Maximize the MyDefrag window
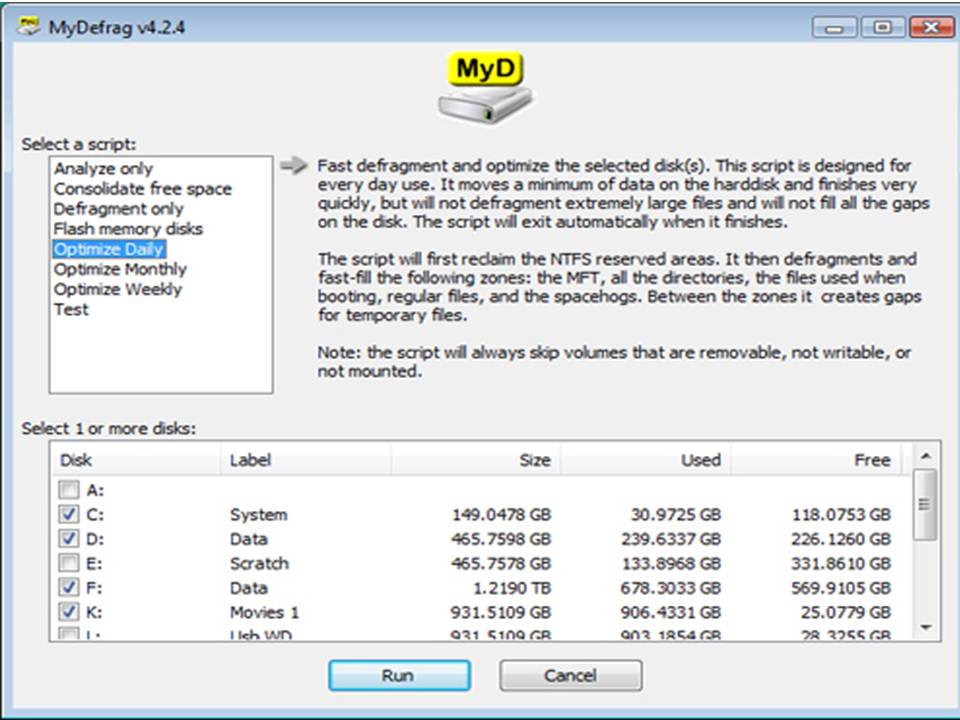960x720 pixels. (882, 28)
